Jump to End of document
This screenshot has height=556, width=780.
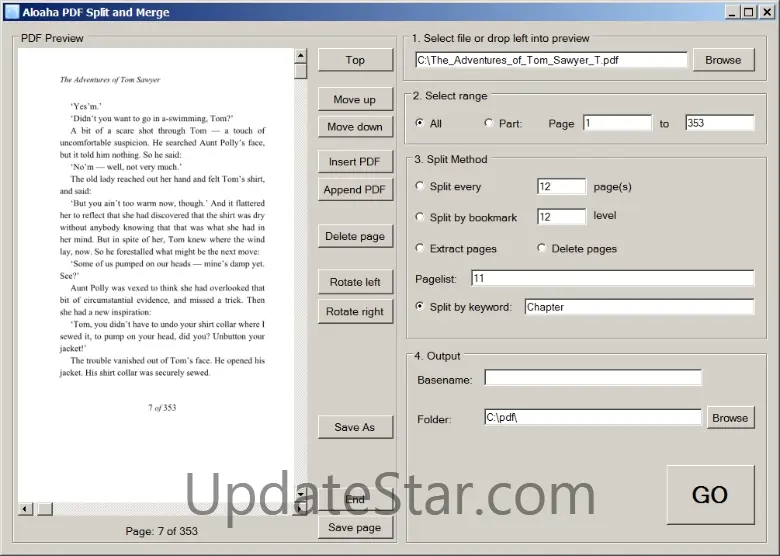click(x=355, y=499)
